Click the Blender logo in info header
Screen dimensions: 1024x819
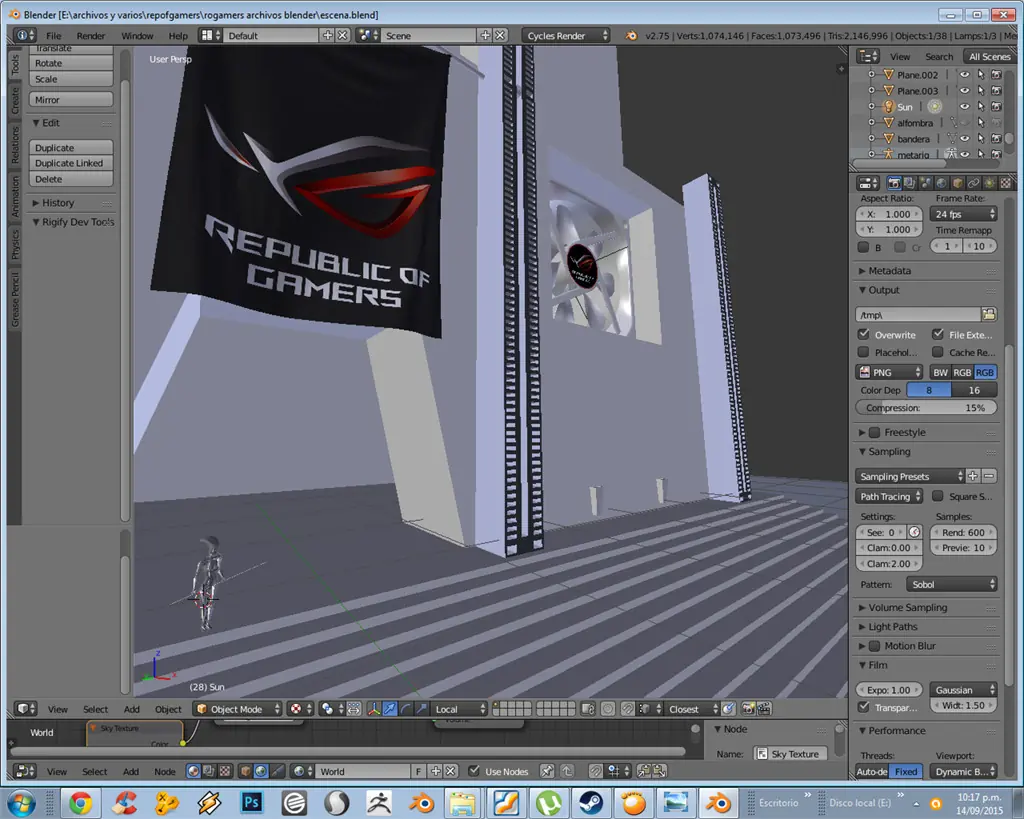[x=631, y=35]
